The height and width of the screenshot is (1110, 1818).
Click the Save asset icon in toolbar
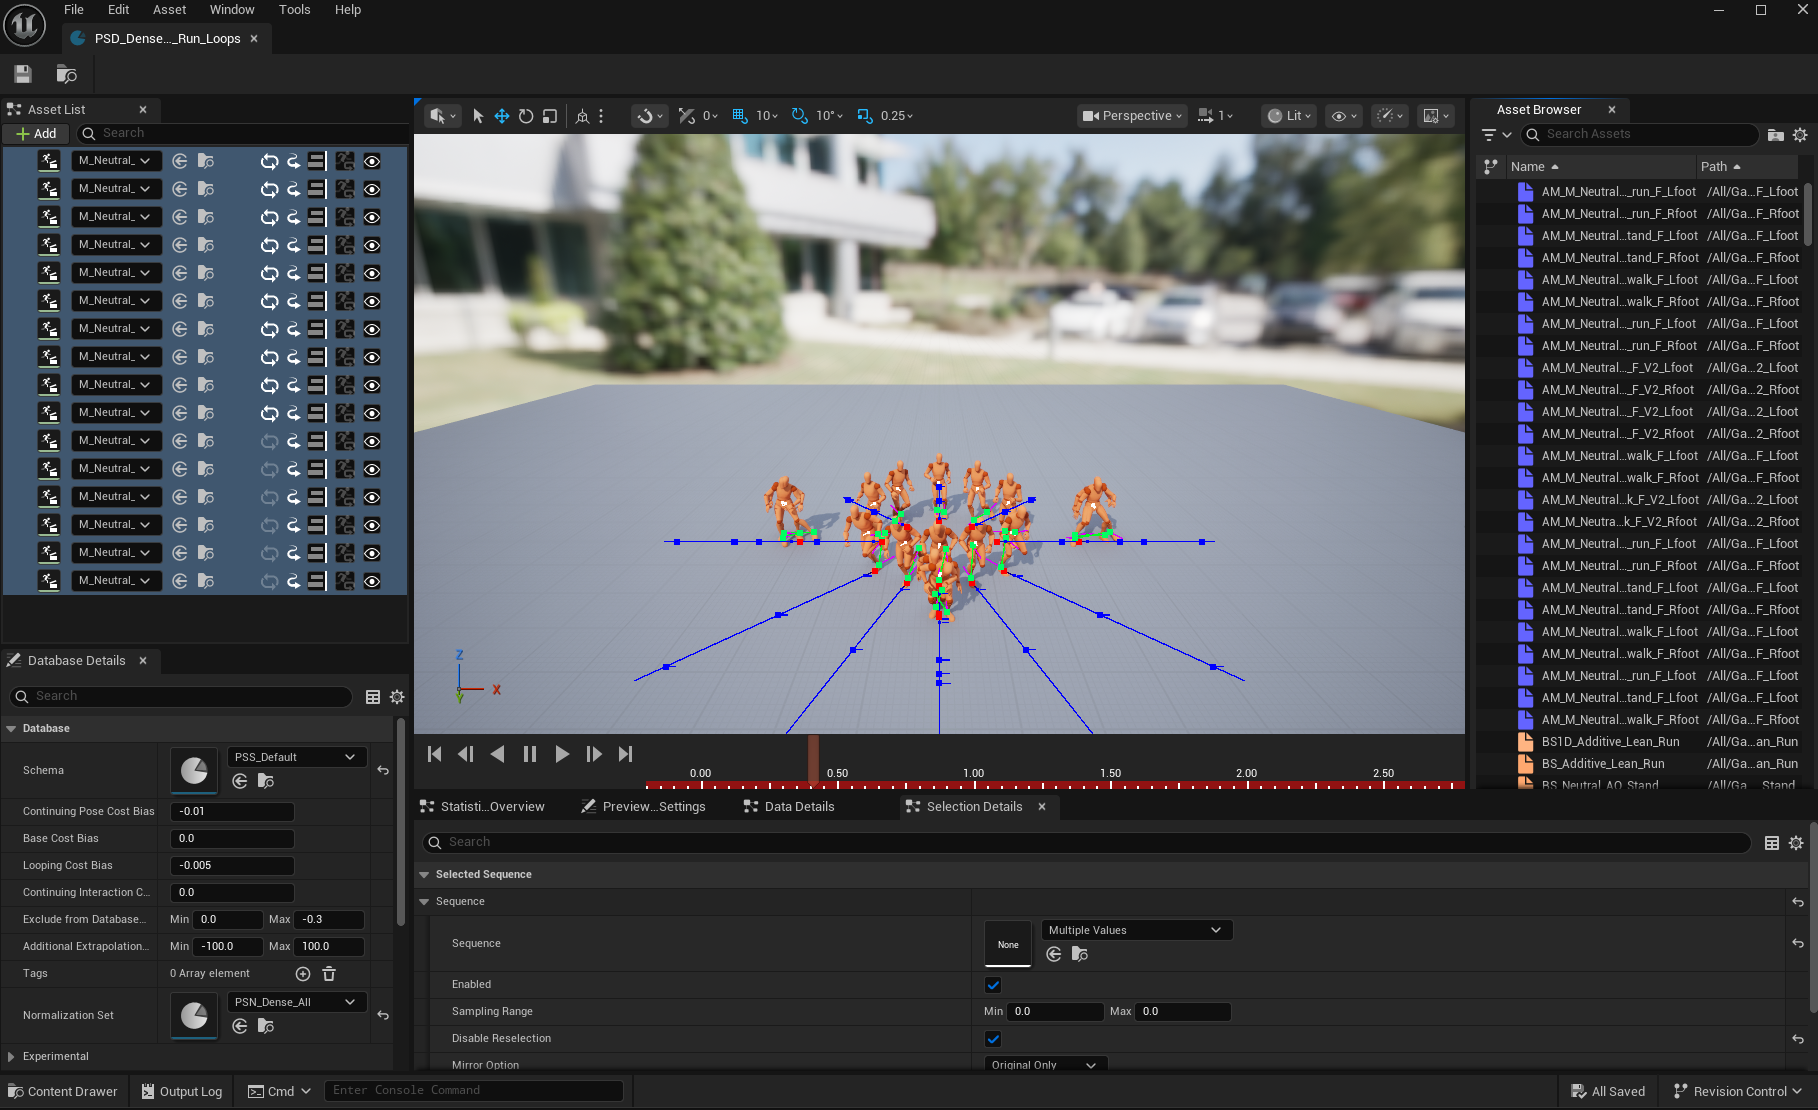(23, 74)
